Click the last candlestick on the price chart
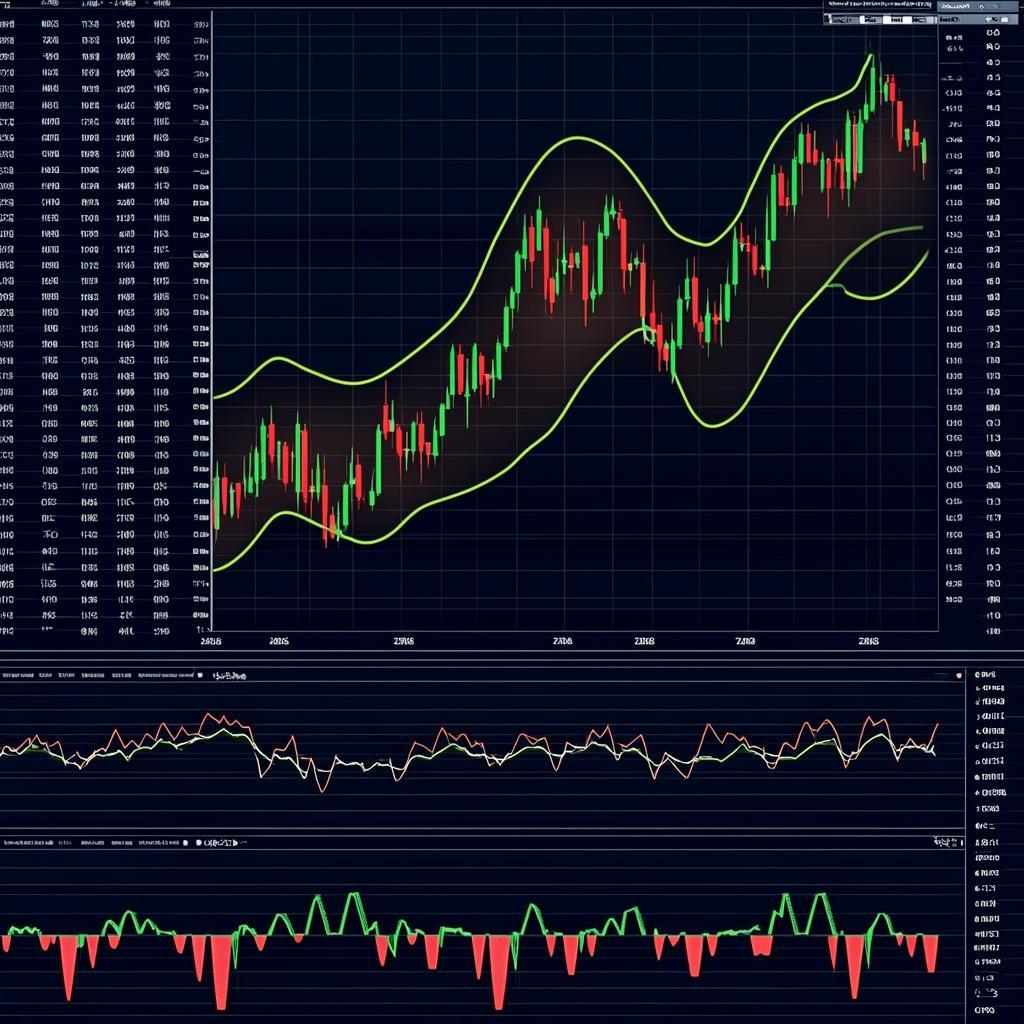The width and height of the screenshot is (1024, 1024). coord(924,153)
